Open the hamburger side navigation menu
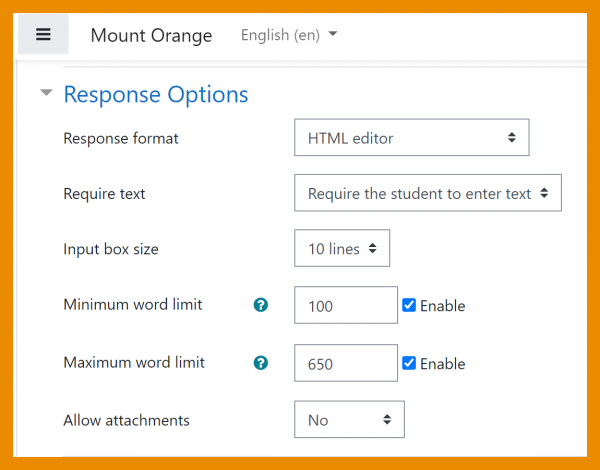The width and height of the screenshot is (600, 470). tap(43, 35)
